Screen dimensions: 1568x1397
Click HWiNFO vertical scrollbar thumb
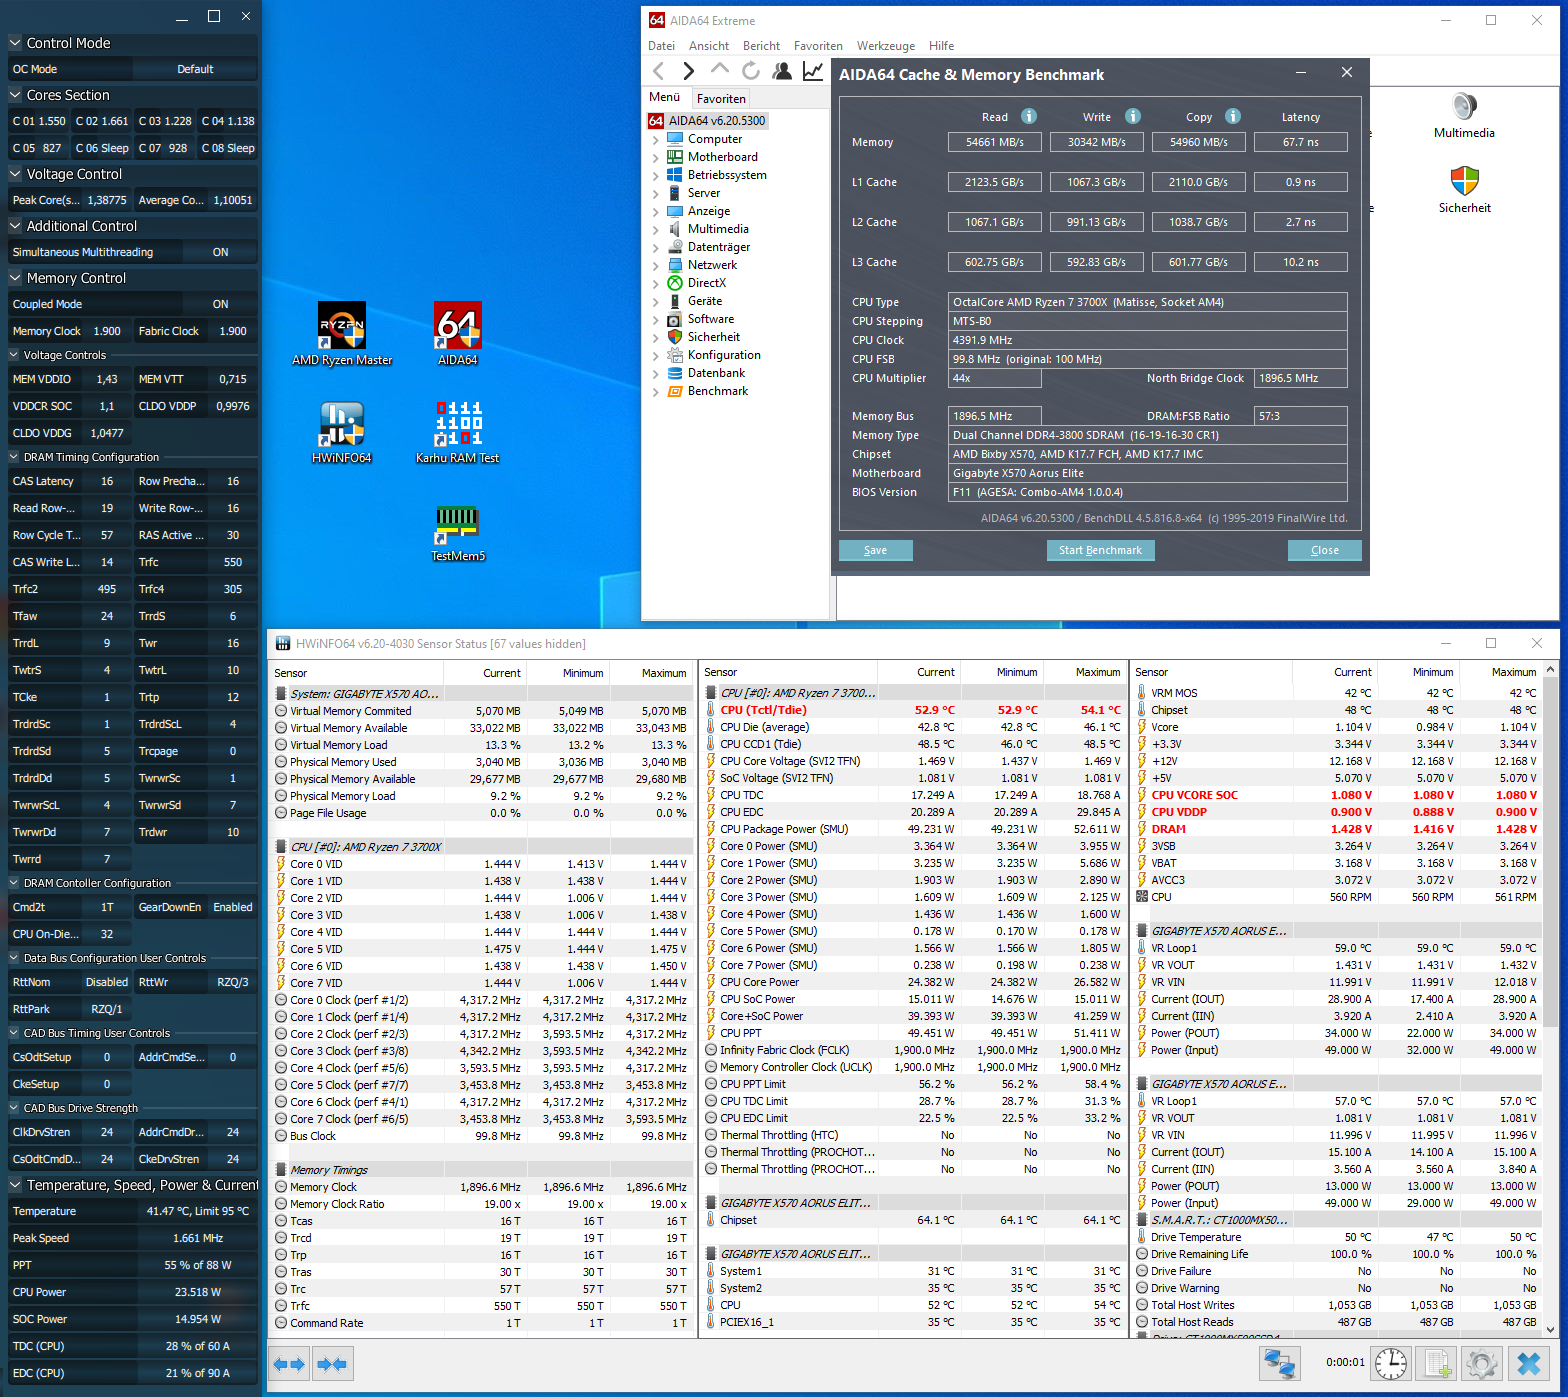coord(1551,850)
